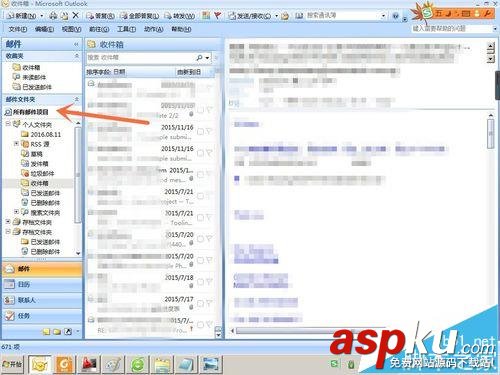Click the 五 input mode on IME bar
This screenshot has width=500, height=375.
(x=438, y=13)
